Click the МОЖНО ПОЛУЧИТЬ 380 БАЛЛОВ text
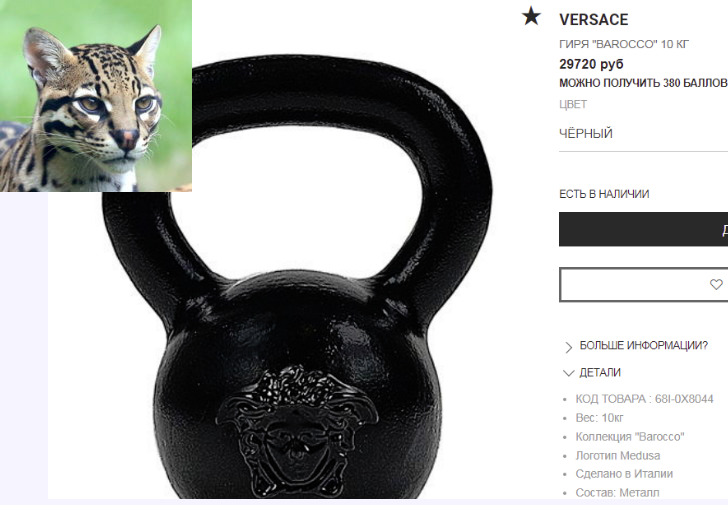This screenshot has width=728, height=505. coord(644,83)
